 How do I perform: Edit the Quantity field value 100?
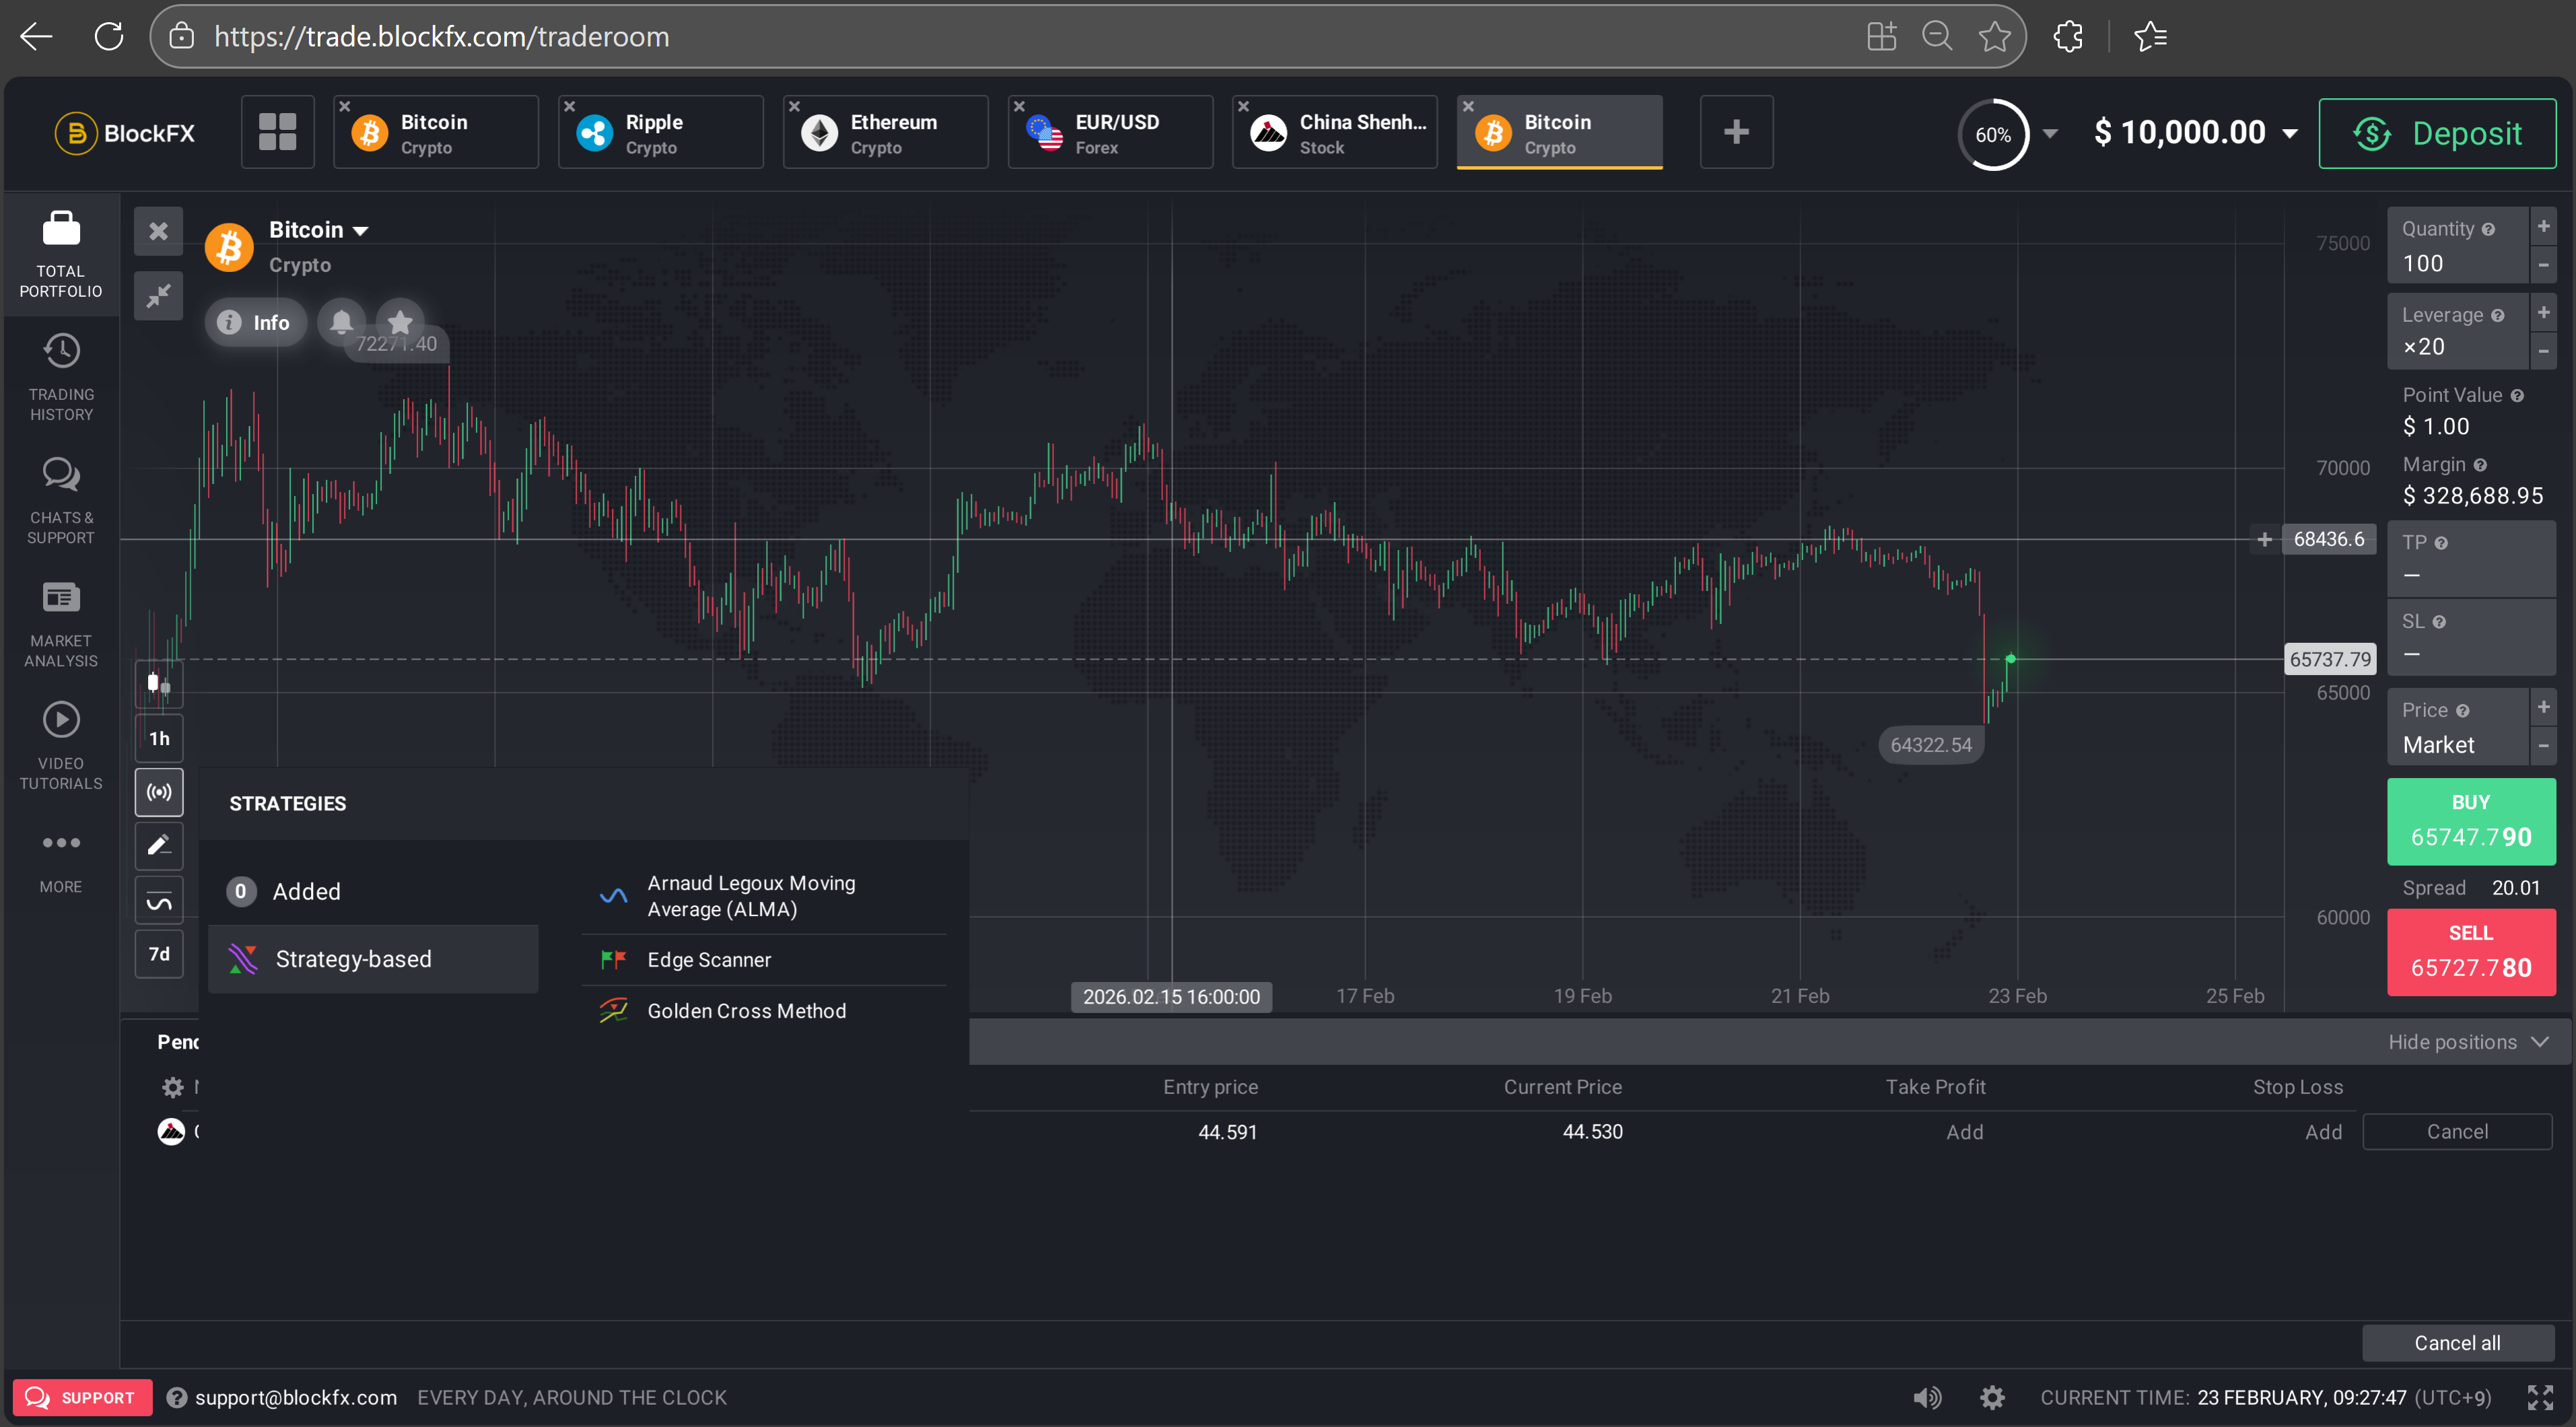coord(2459,246)
